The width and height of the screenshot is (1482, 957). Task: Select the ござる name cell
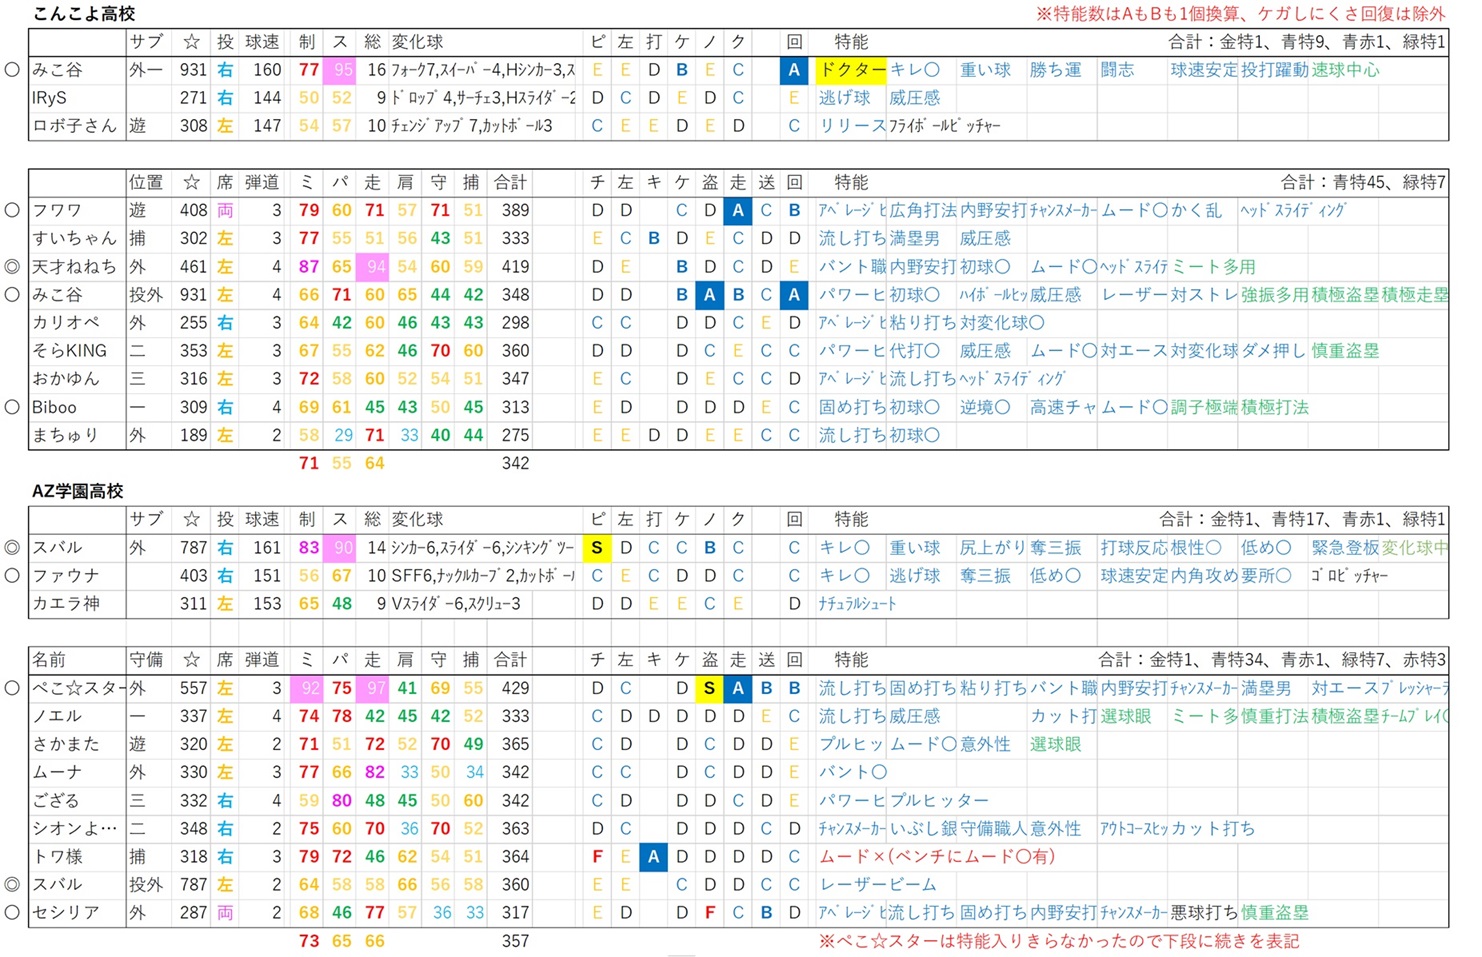pyautogui.click(x=78, y=800)
